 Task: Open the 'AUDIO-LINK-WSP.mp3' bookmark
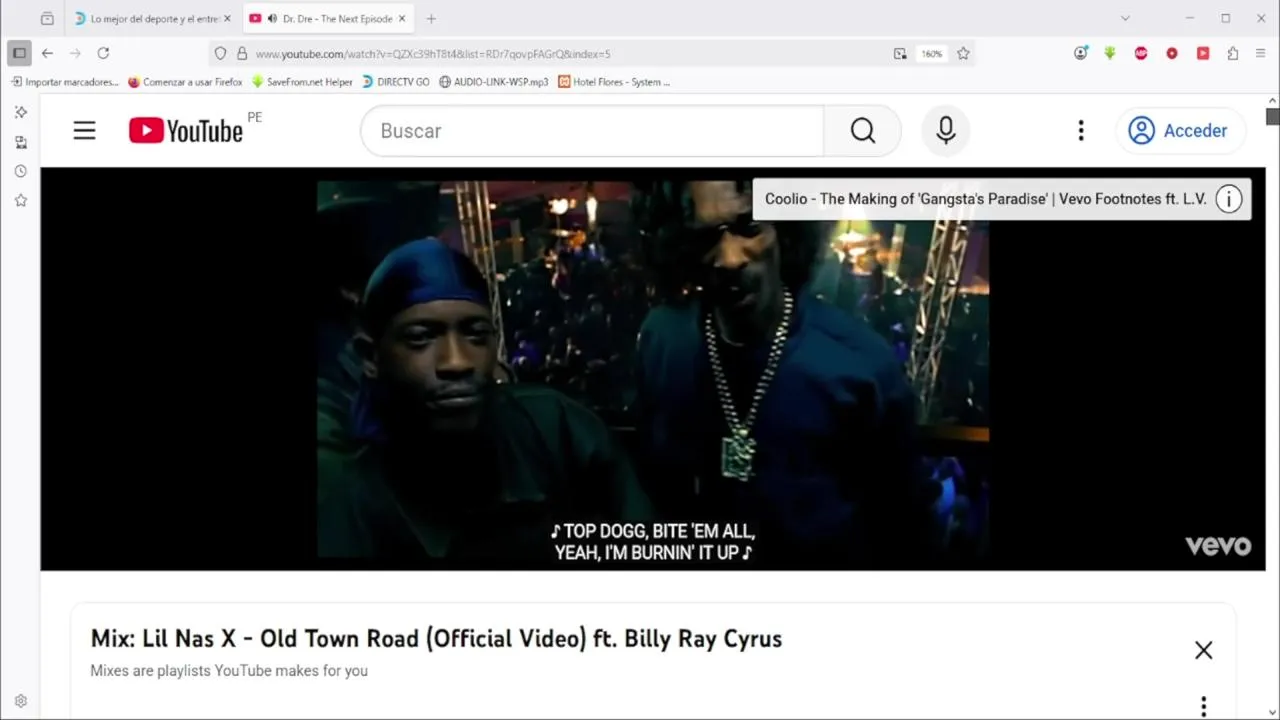click(x=494, y=82)
